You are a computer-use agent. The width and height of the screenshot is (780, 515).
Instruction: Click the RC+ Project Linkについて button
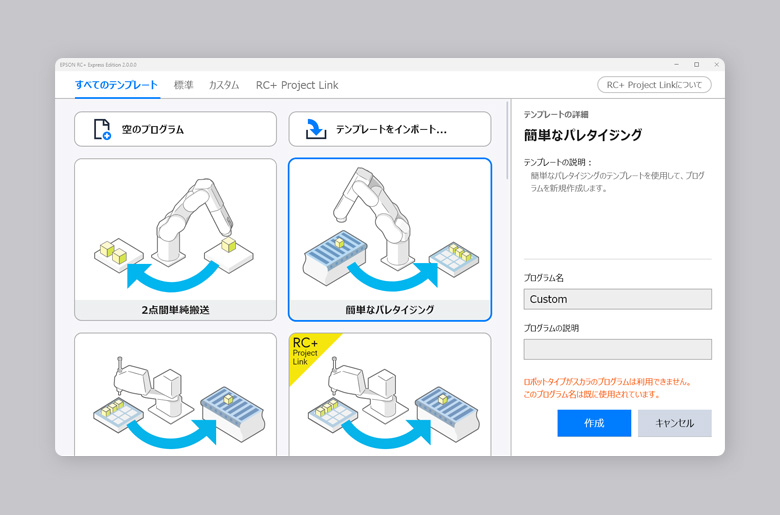[654, 85]
